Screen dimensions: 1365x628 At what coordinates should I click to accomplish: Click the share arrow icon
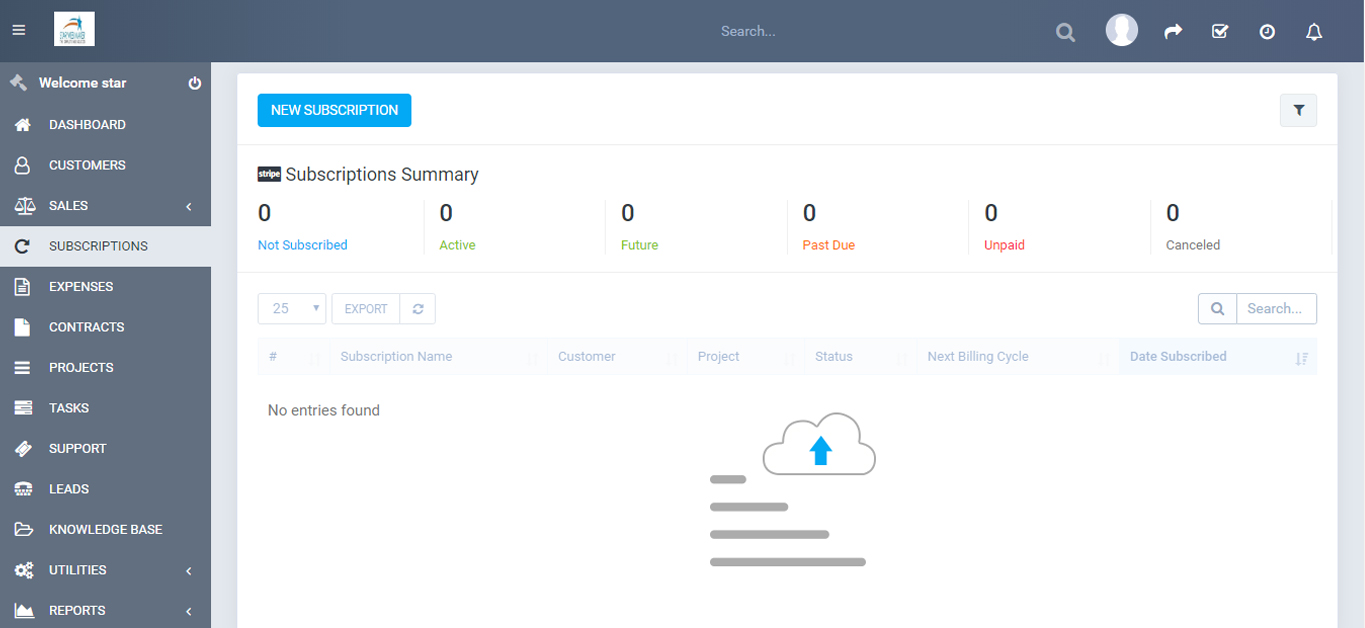click(x=1173, y=32)
